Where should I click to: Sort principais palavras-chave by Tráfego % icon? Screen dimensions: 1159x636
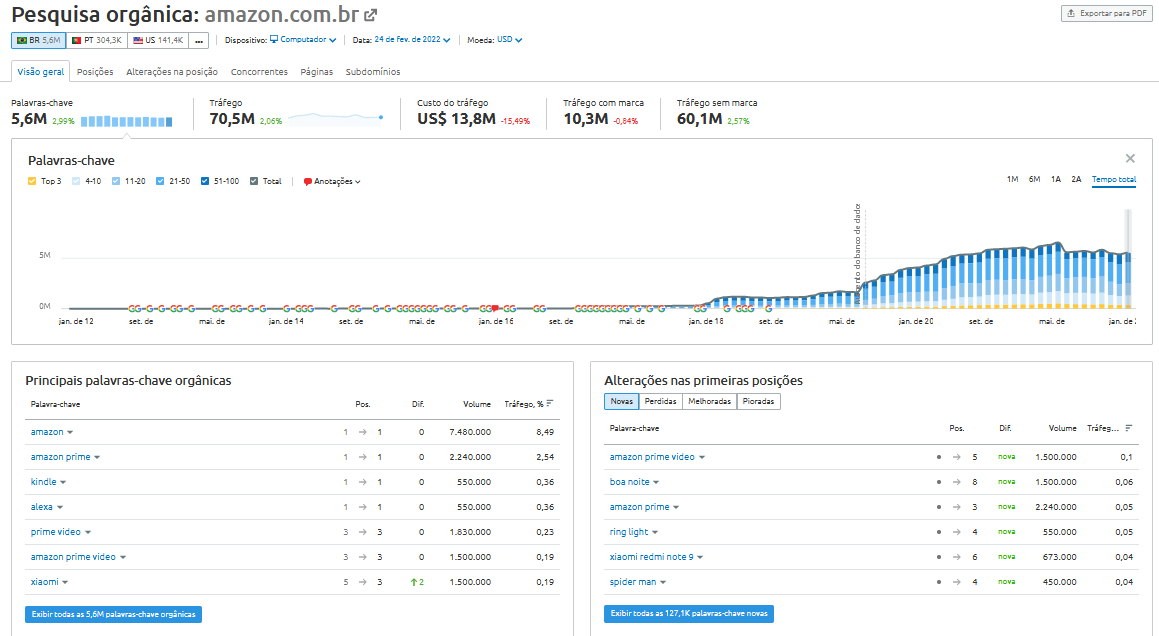tap(550, 404)
